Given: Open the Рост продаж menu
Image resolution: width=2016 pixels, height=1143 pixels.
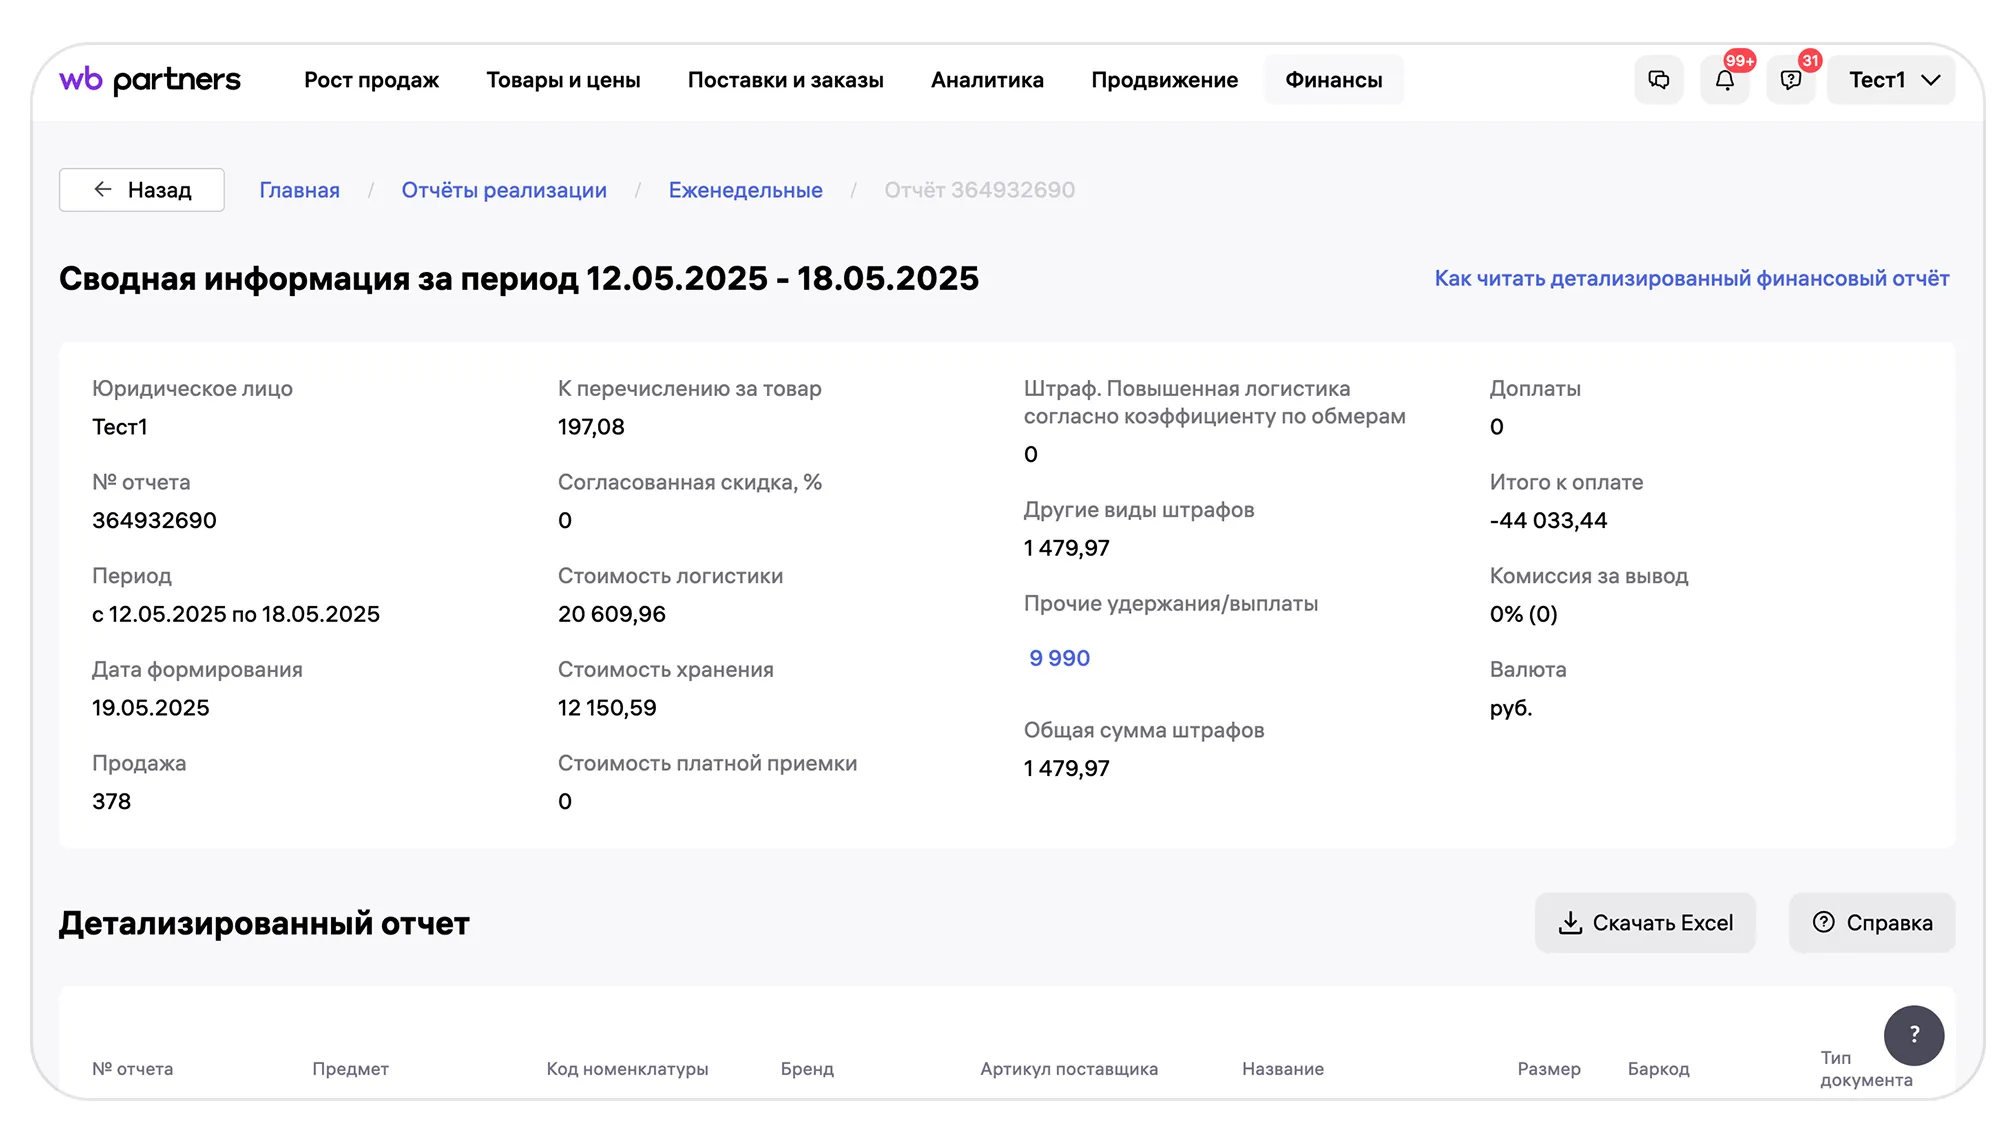Looking at the screenshot, I should click(x=371, y=80).
